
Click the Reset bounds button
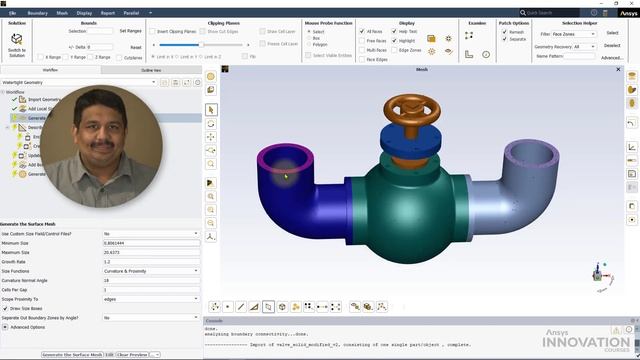coord(136,47)
